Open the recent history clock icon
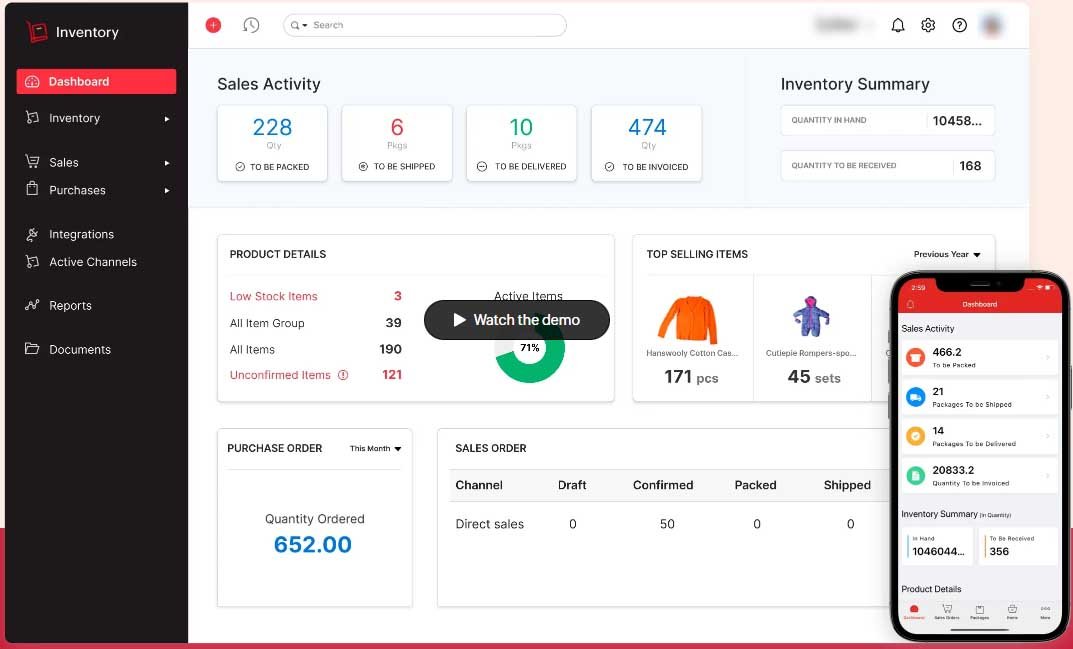 coord(251,25)
